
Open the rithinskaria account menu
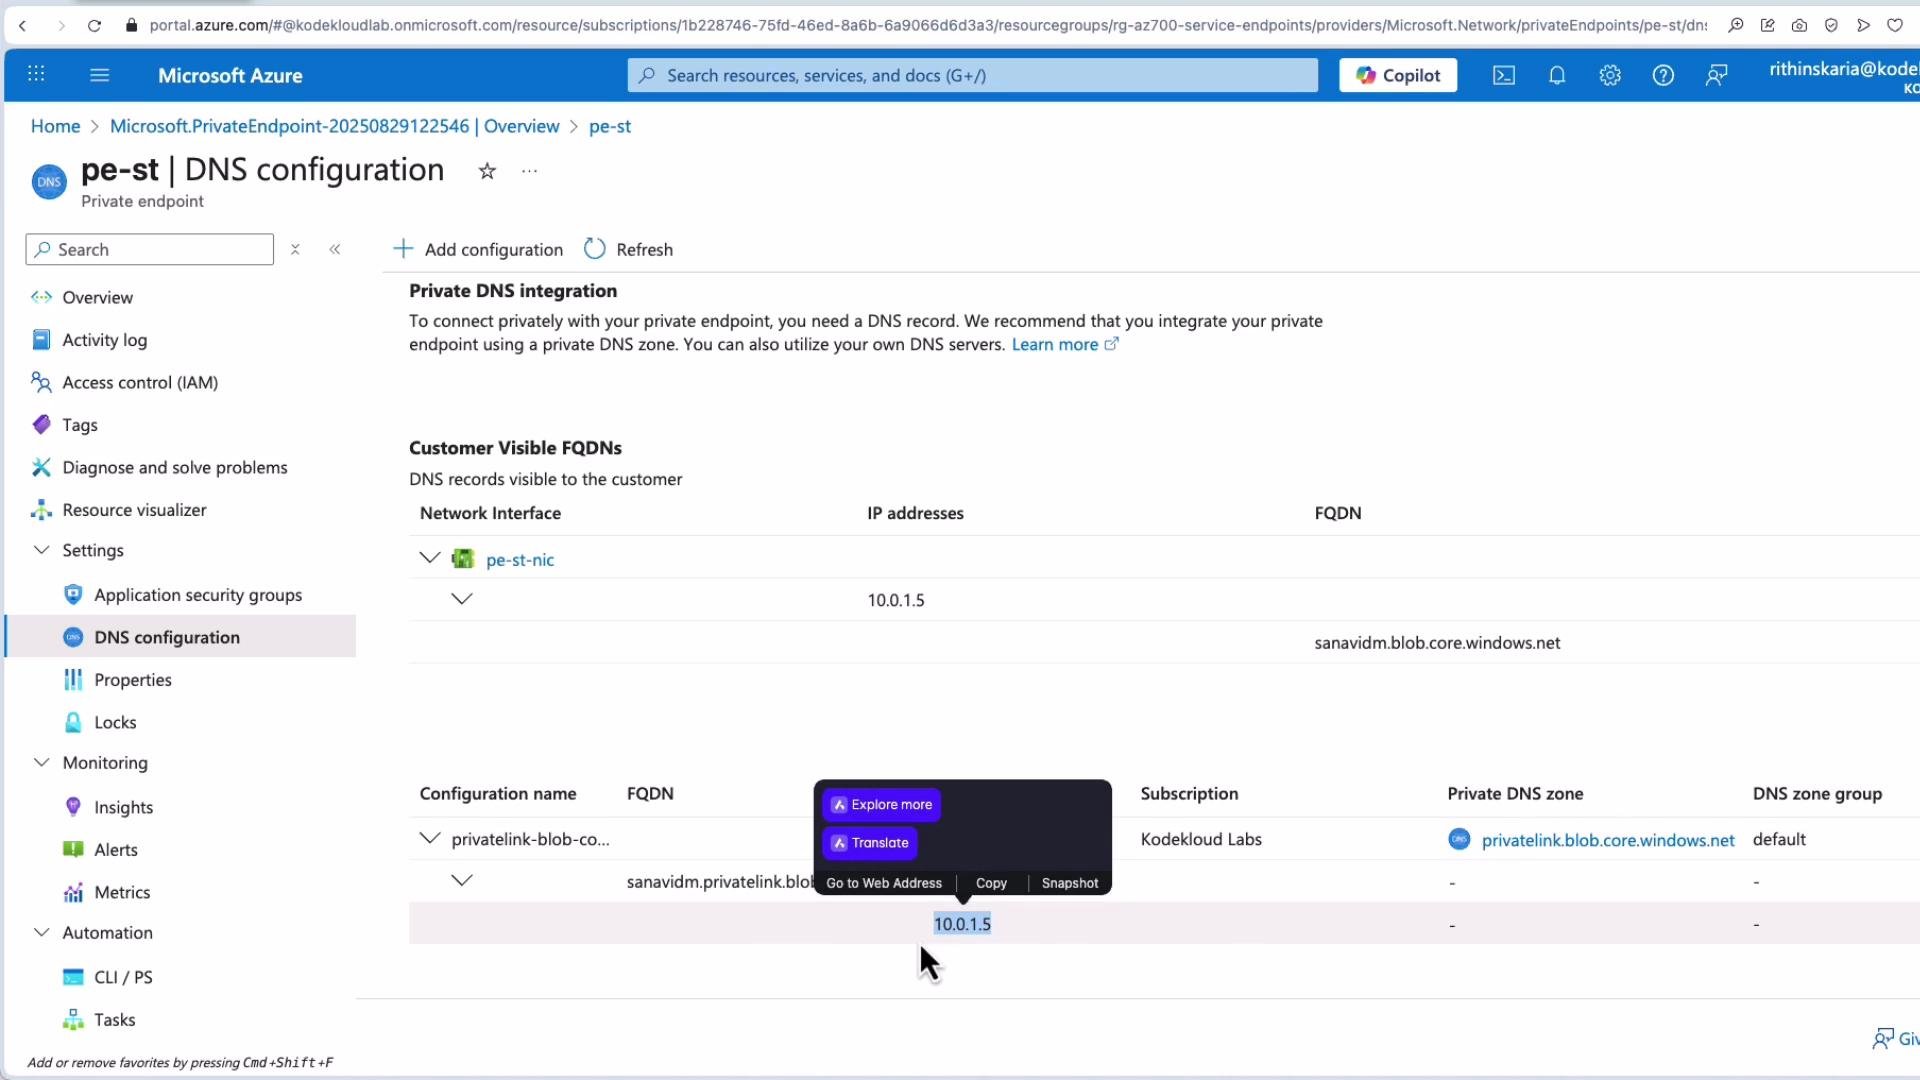[x=1843, y=75]
